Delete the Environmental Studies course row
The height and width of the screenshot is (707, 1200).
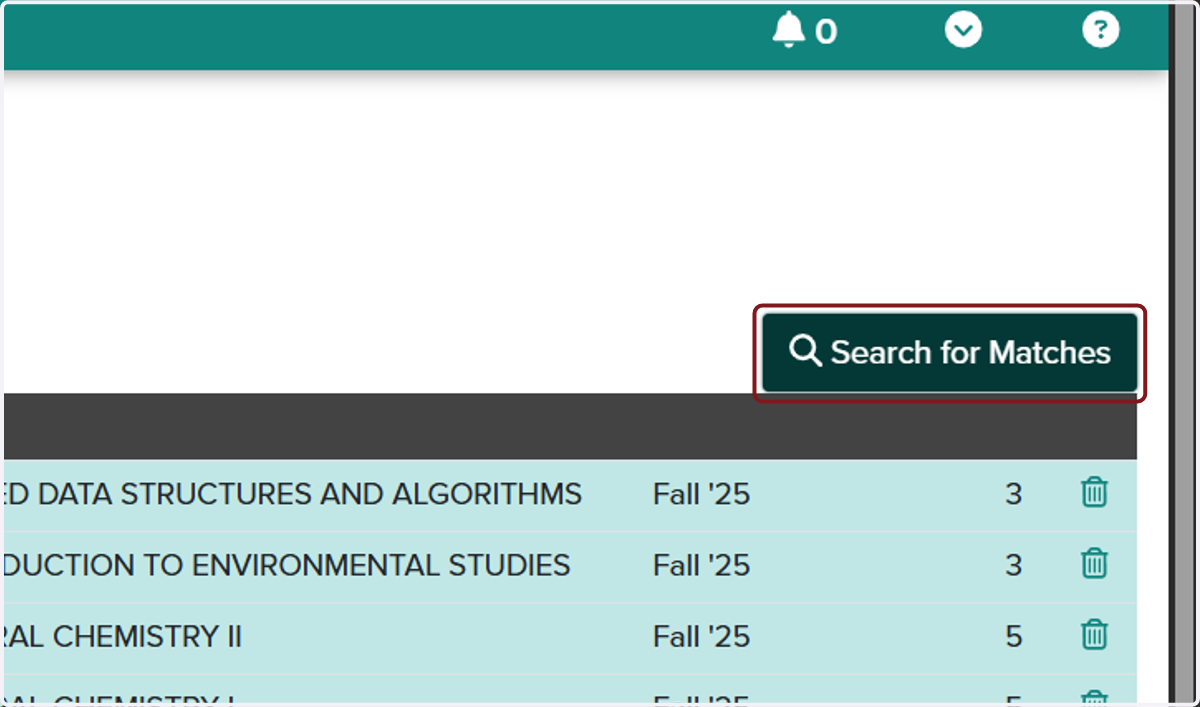tap(1095, 564)
